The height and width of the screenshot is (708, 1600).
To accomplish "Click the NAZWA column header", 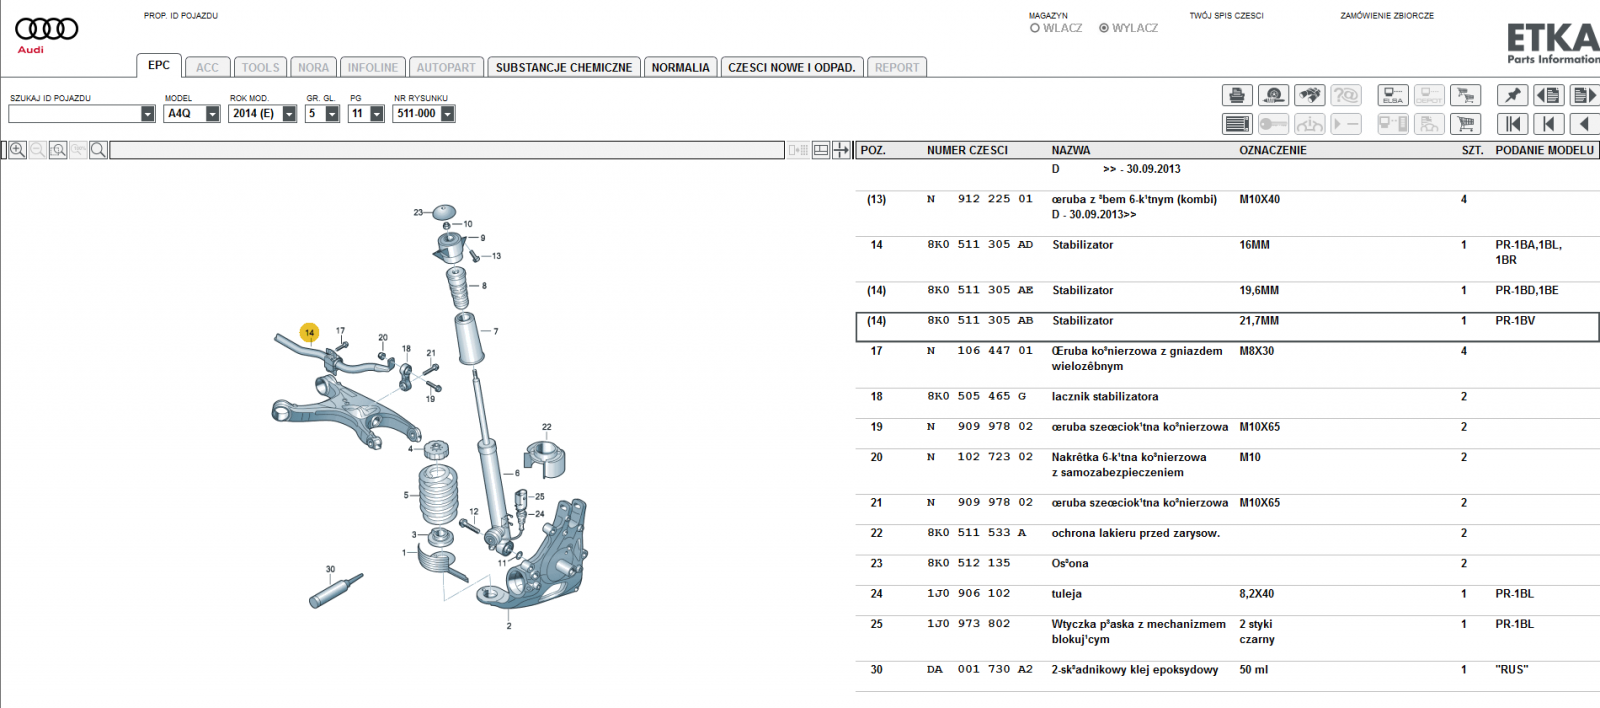I will point(1071,150).
